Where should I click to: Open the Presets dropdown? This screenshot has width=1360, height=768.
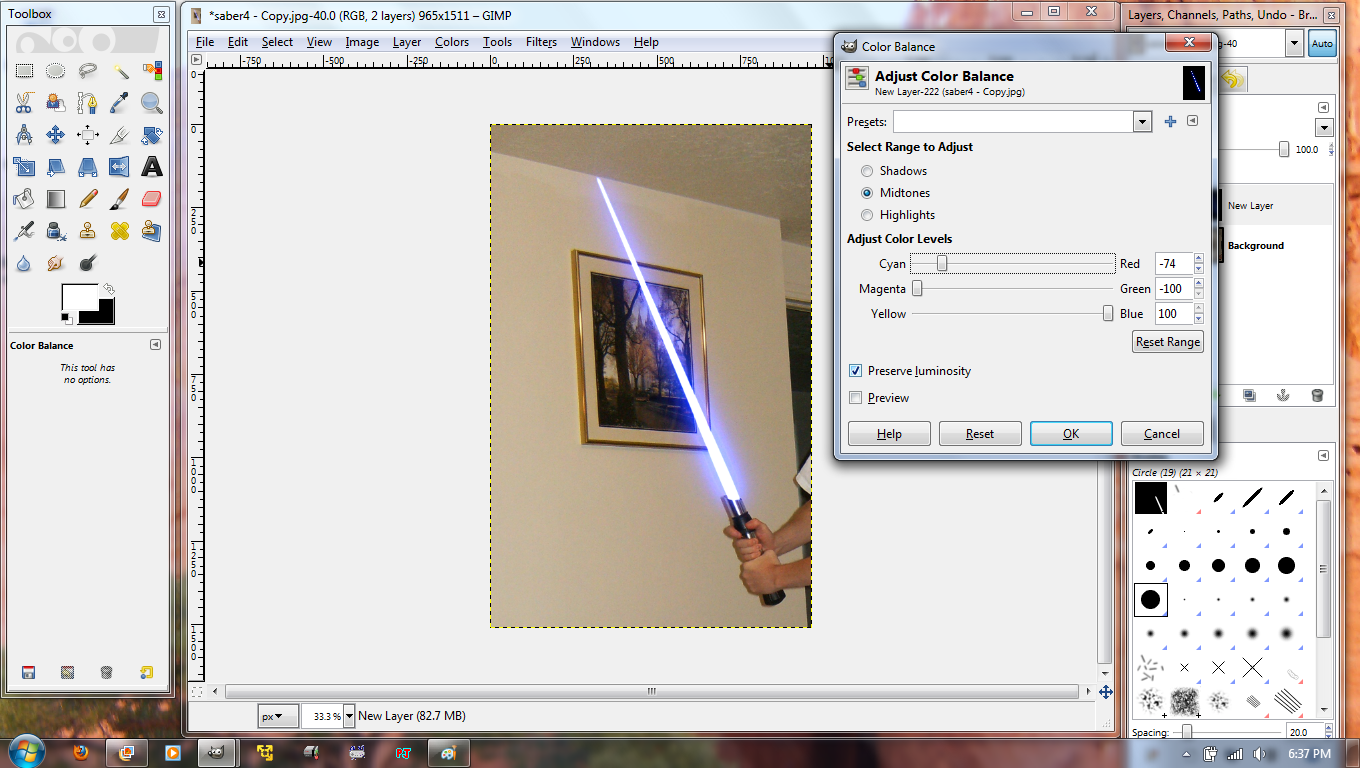[1142, 122]
